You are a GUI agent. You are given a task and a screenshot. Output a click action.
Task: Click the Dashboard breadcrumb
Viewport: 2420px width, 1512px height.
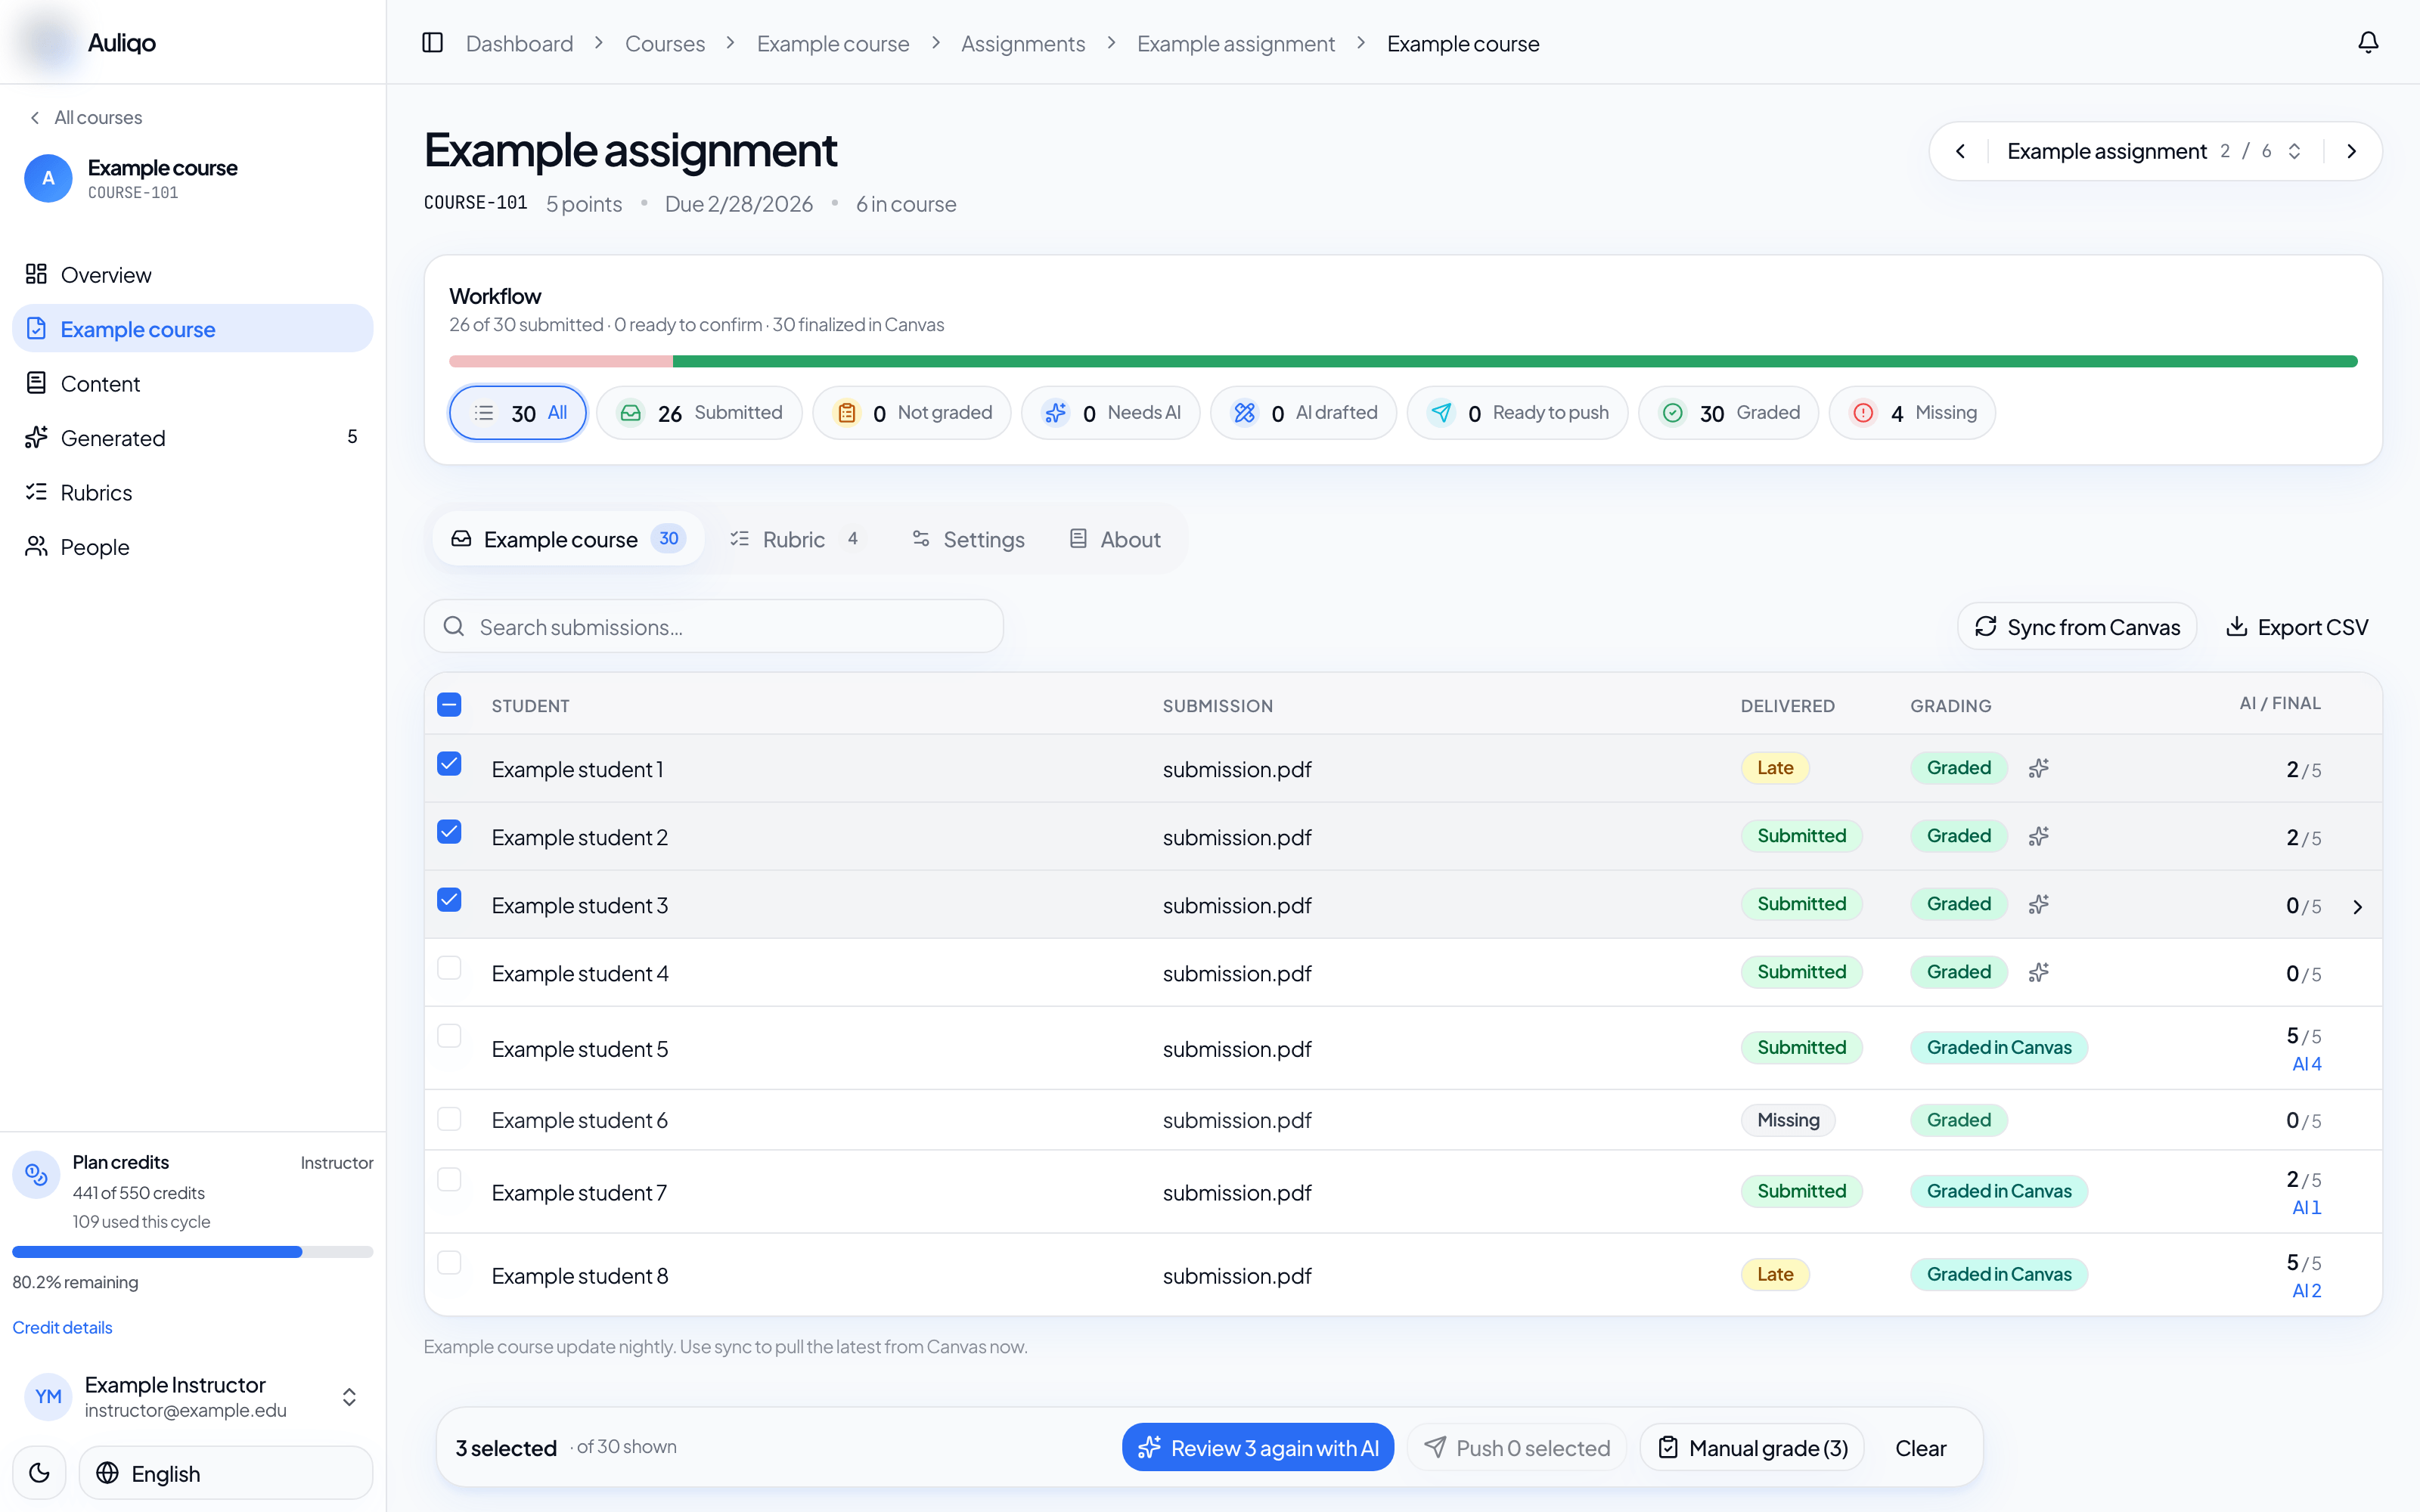(519, 44)
